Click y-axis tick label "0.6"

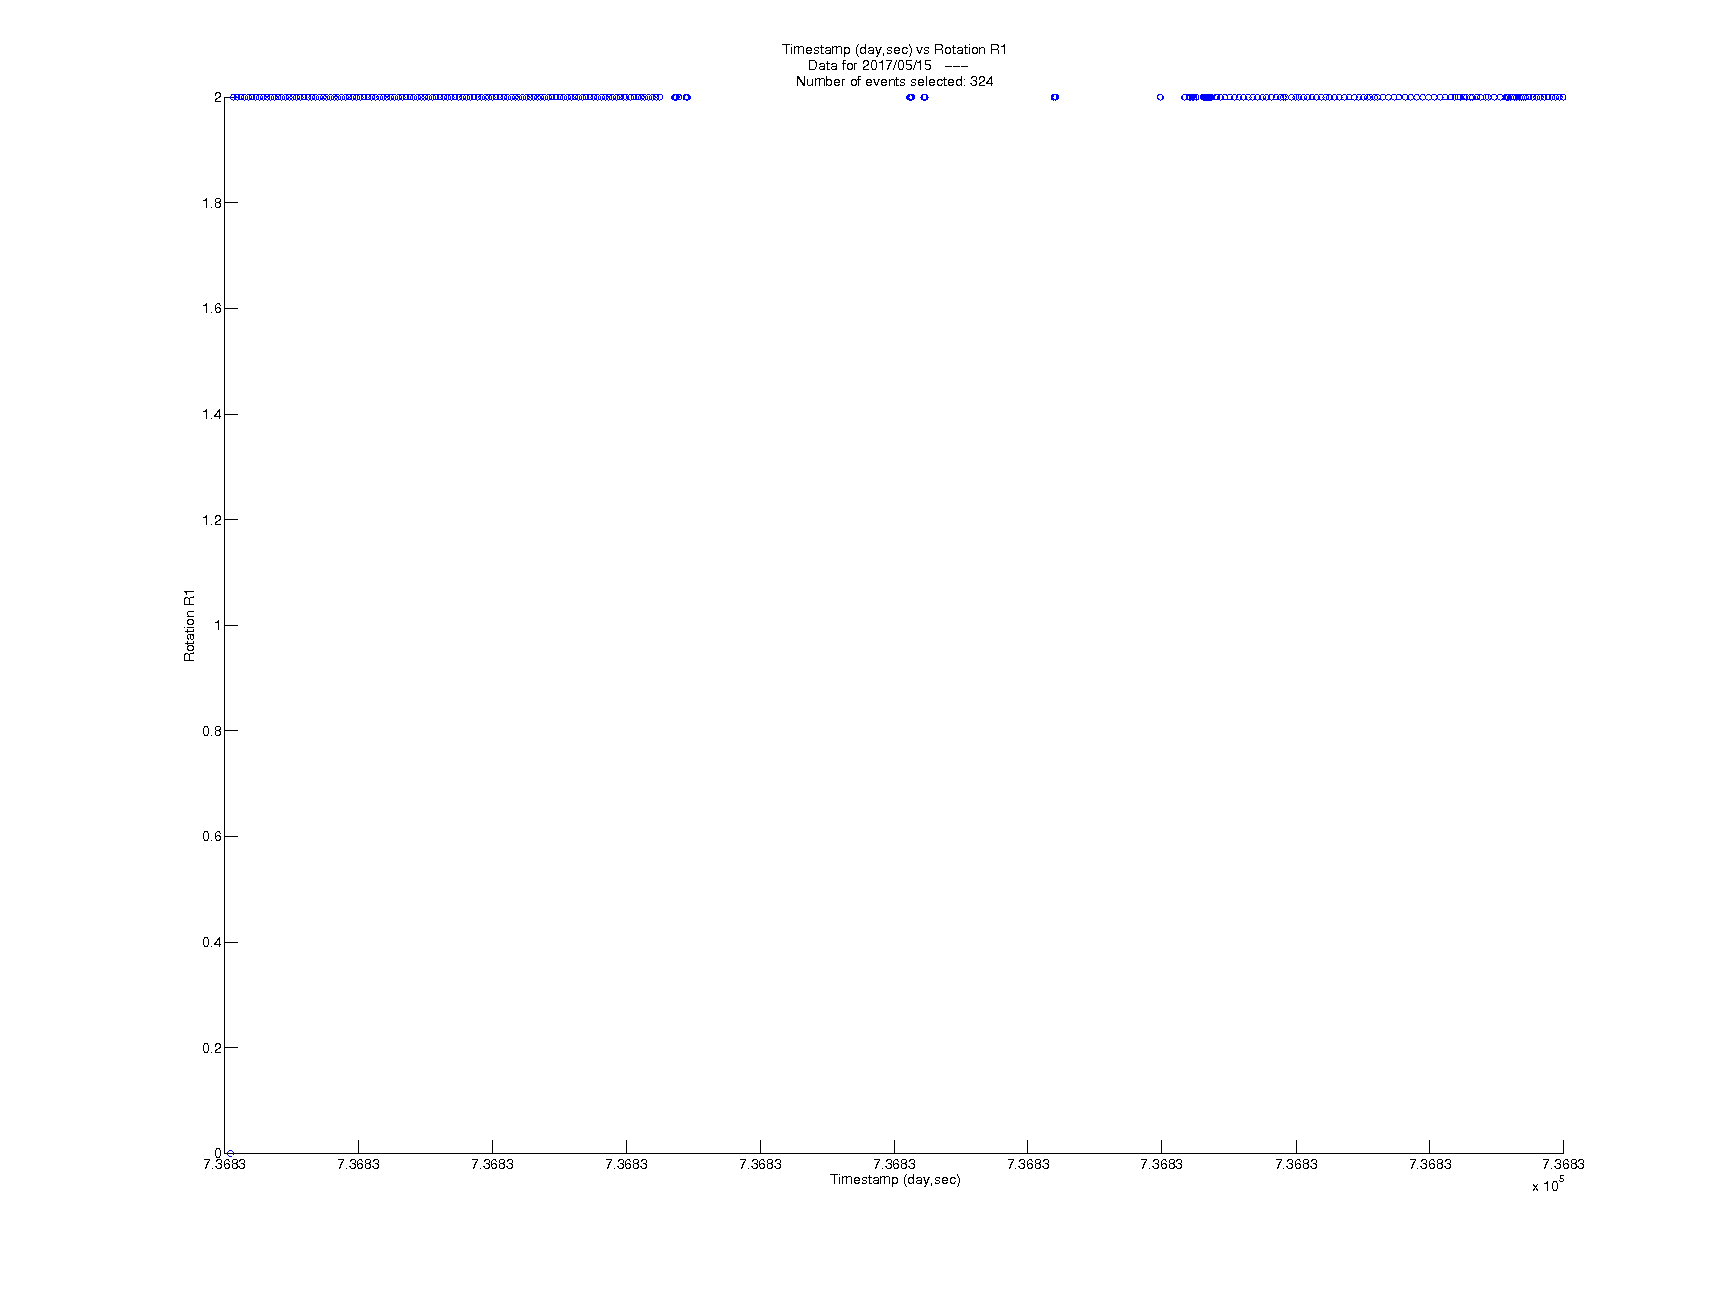pyautogui.click(x=211, y=836)
